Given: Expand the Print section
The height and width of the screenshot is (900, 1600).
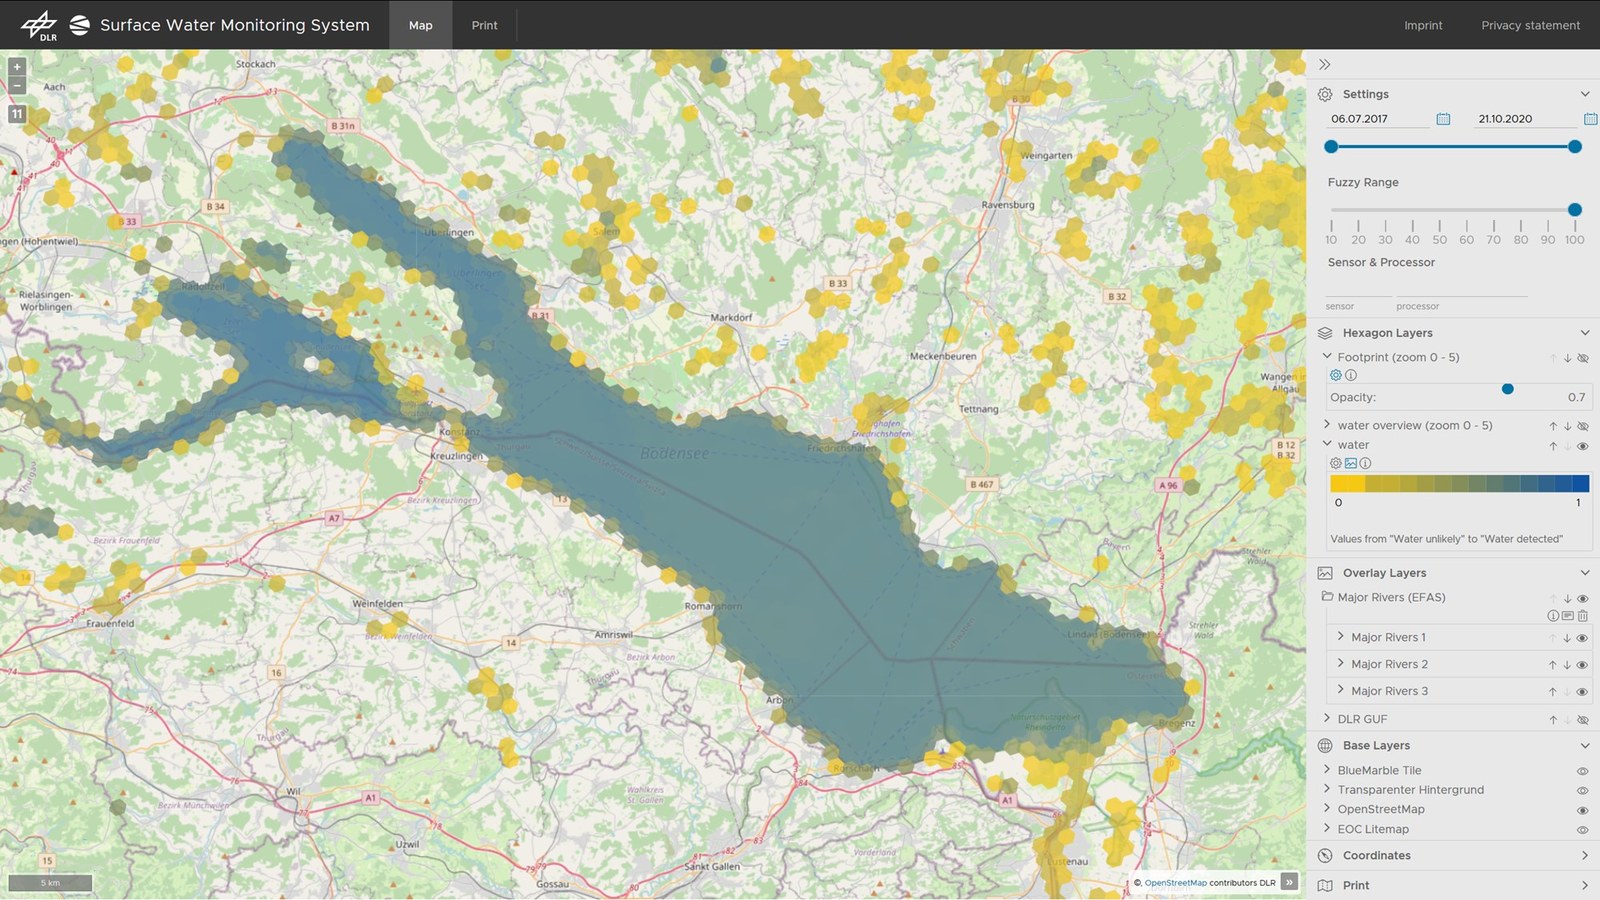Looking at the screenshot, I should coord(1585,885).
